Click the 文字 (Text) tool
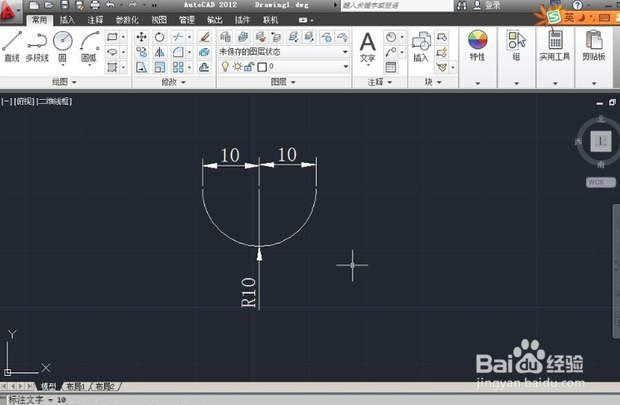The image size is (620, 405). click(367, 47)
